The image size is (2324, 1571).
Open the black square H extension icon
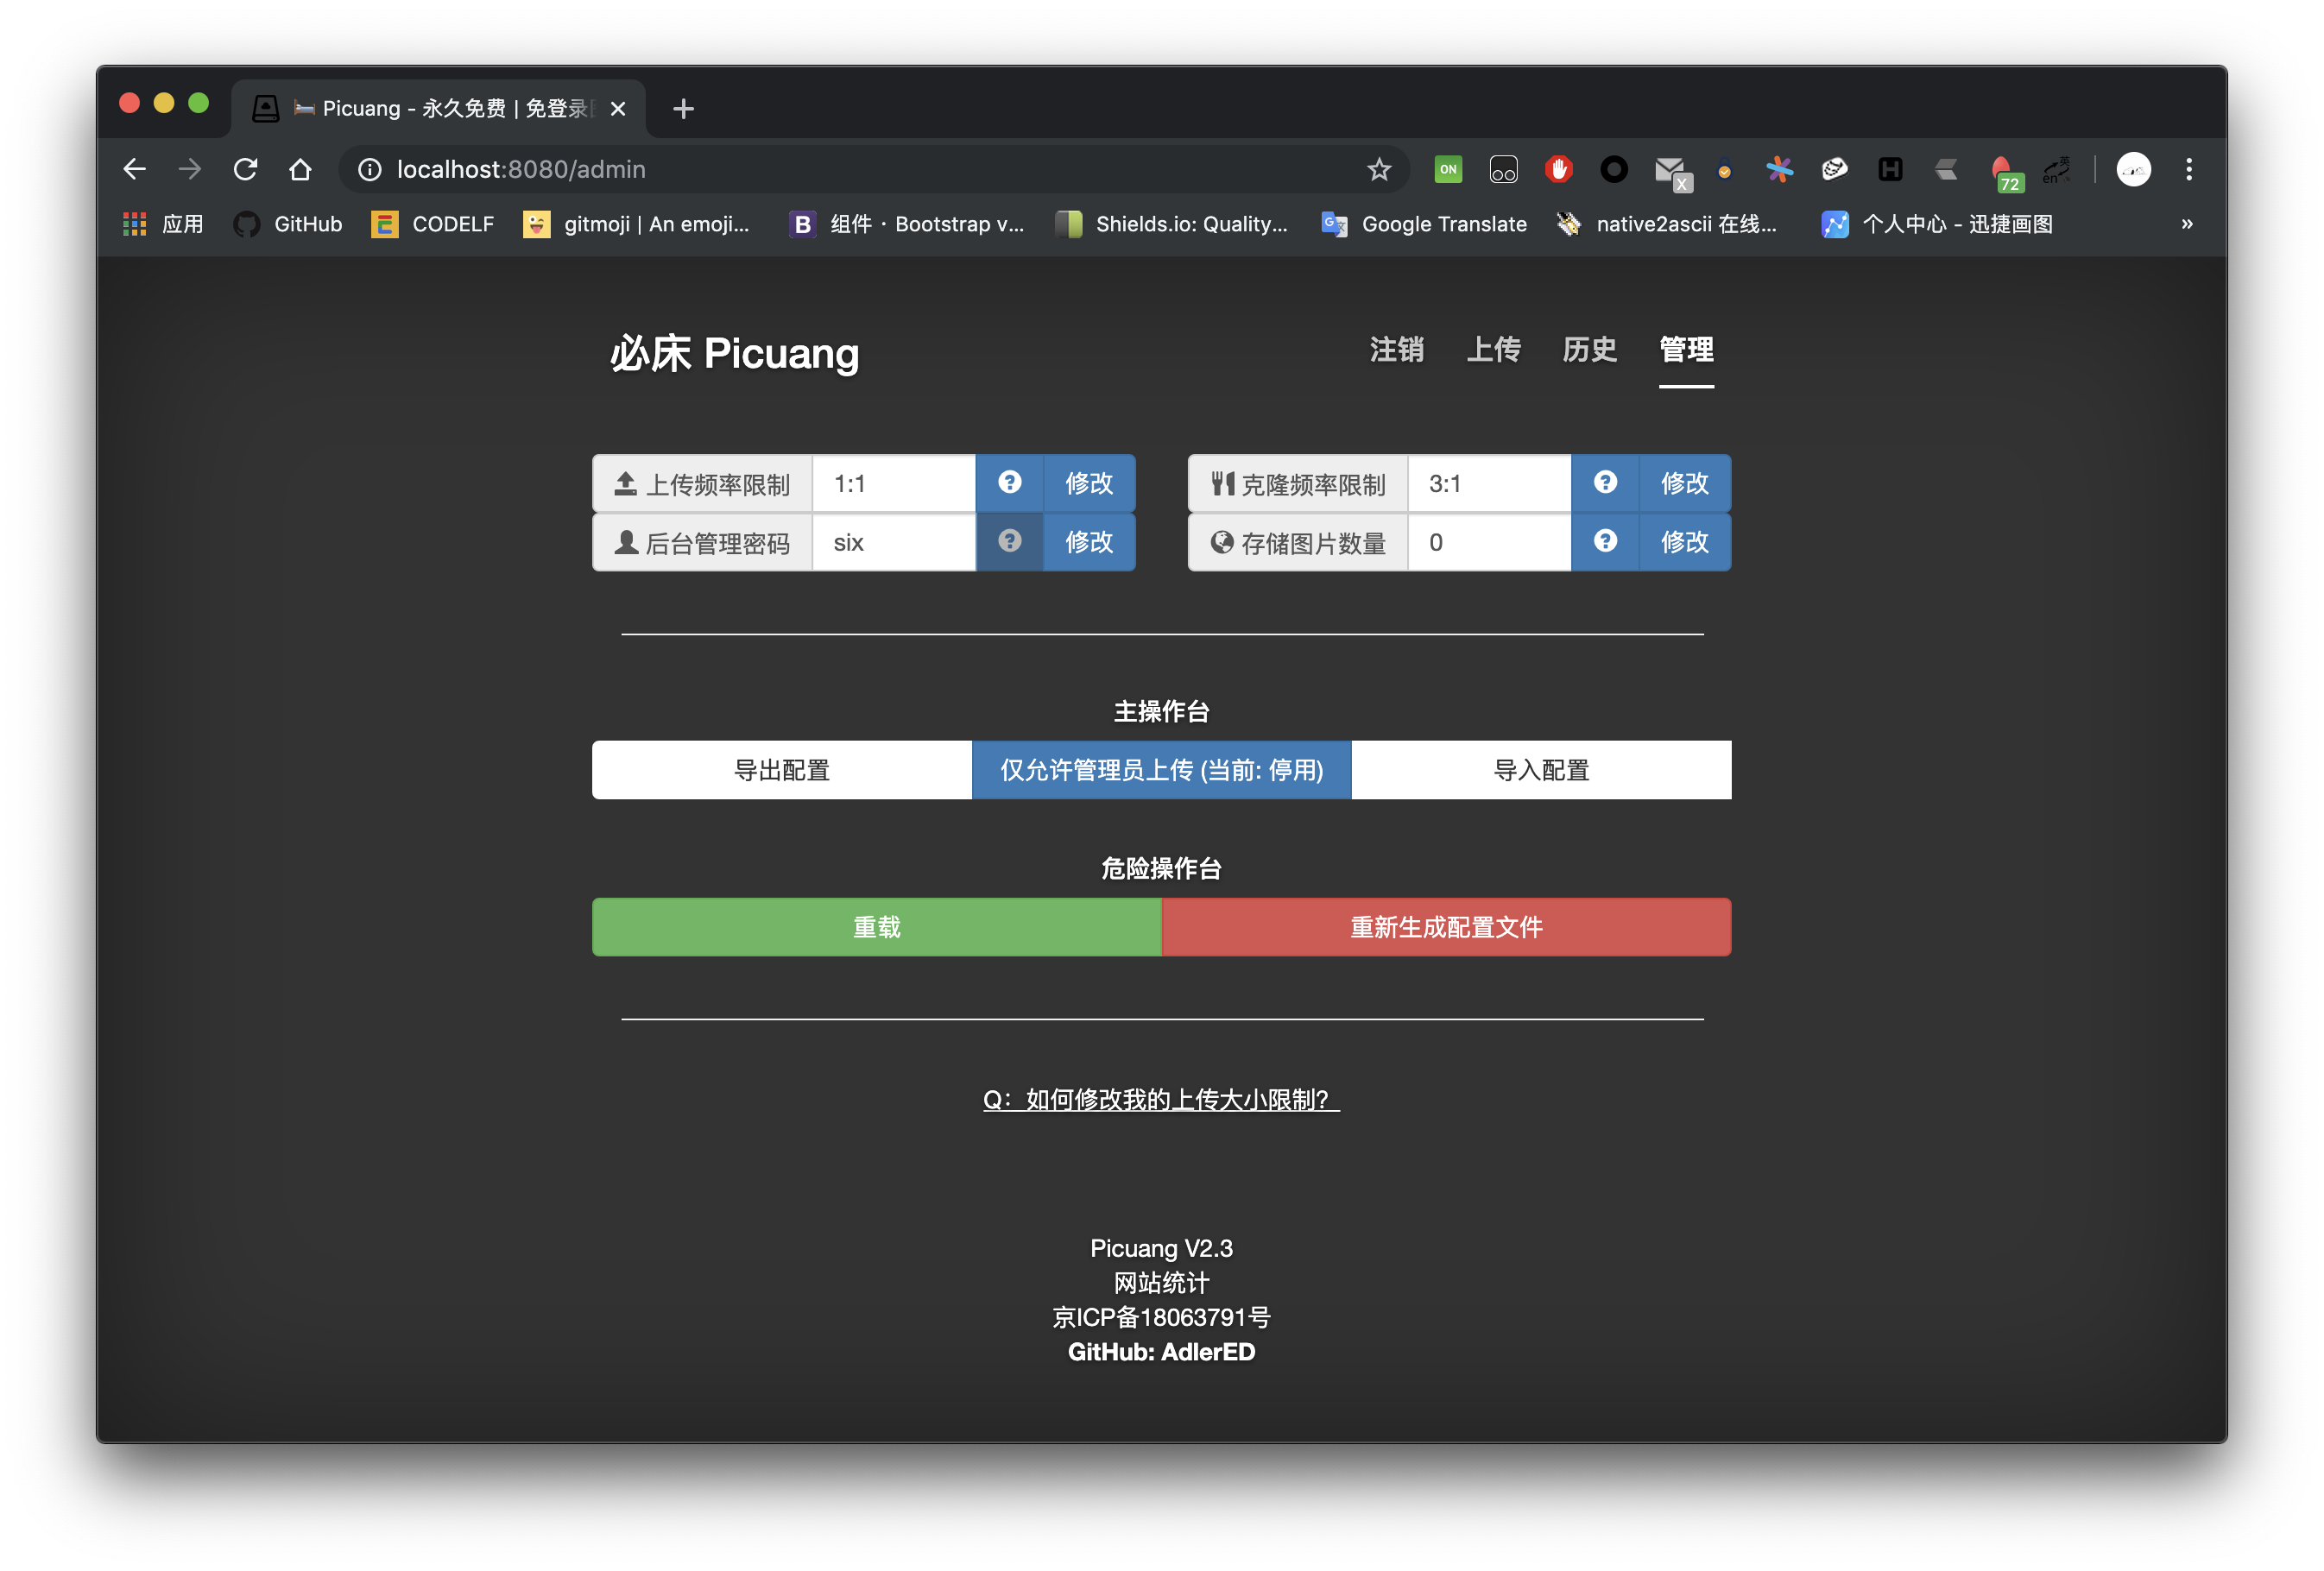point(1889,169)
